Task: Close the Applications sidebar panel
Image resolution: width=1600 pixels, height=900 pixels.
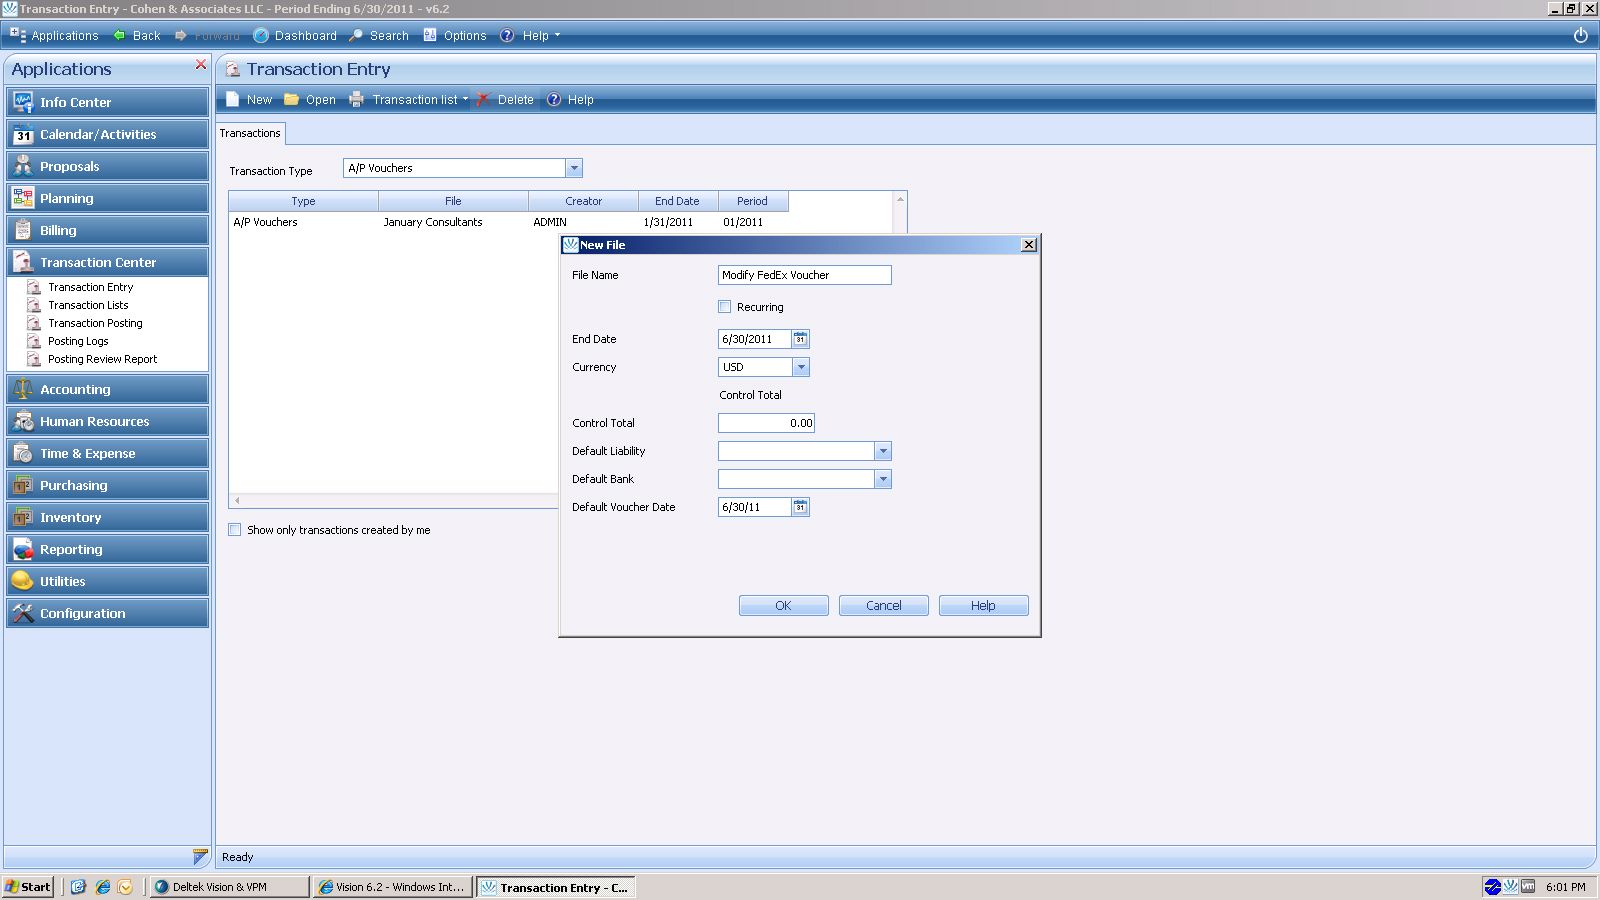Action: point(201,65)
